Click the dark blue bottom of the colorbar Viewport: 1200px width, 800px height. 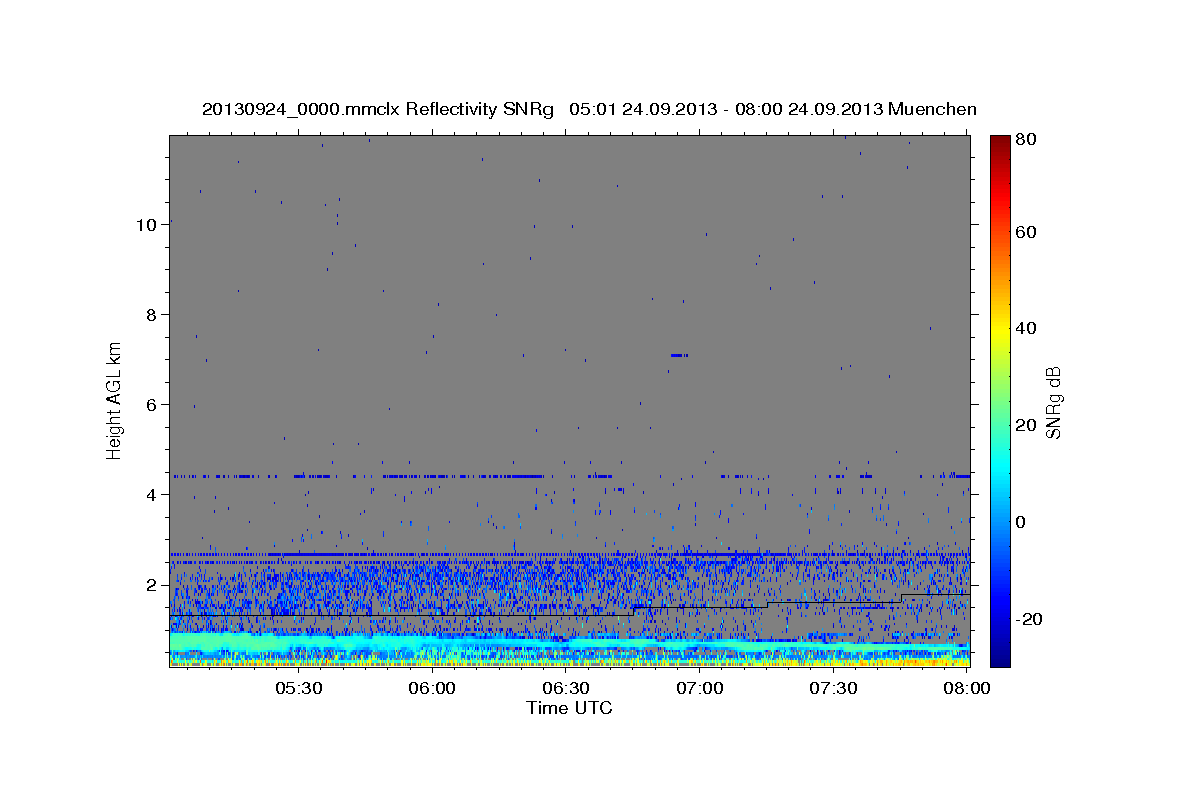click(x=1000, y=655)
